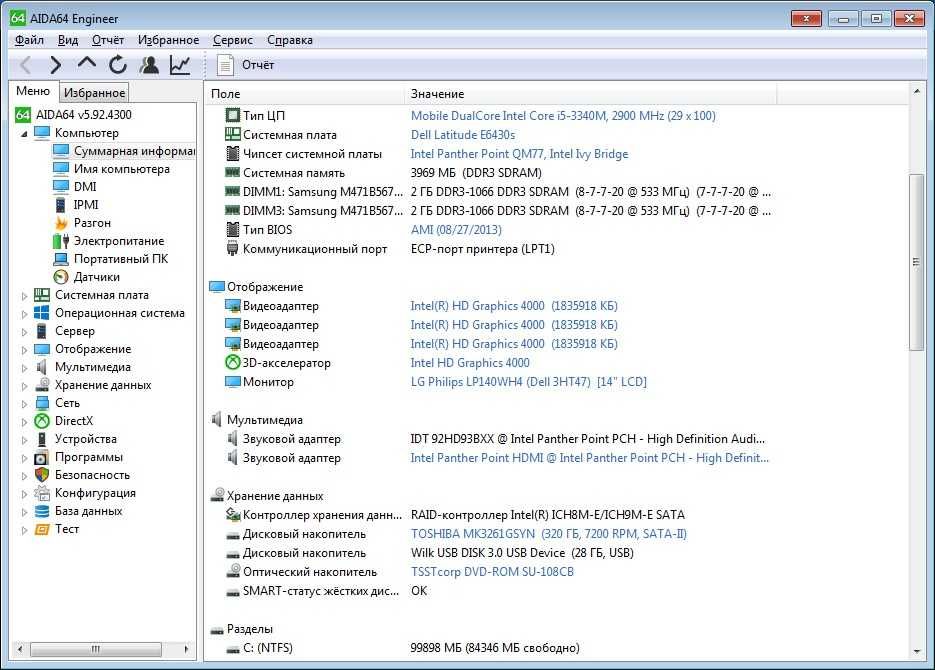Click the tree scroll right arrow
935x670 pixels.
coord(186,649)
